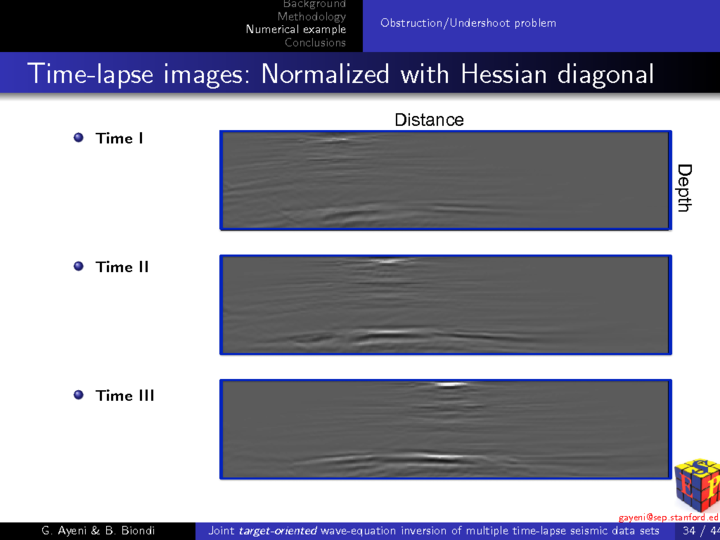This screenshot has height=540, width=720.
Task: Click the vertical Depth axis label
Action: point(683,188)
